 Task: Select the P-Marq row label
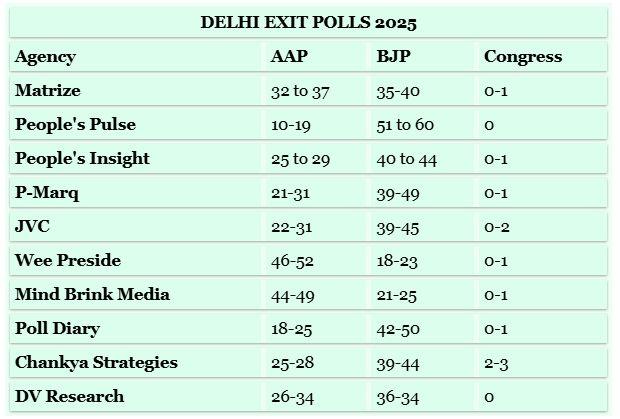(47, 193)
